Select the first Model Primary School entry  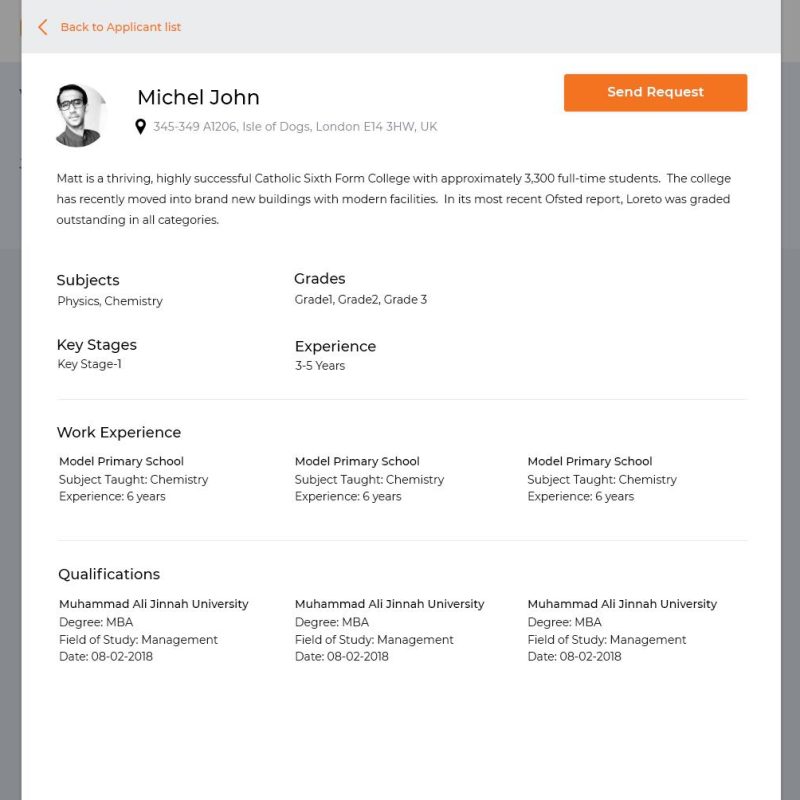(121, 462)
